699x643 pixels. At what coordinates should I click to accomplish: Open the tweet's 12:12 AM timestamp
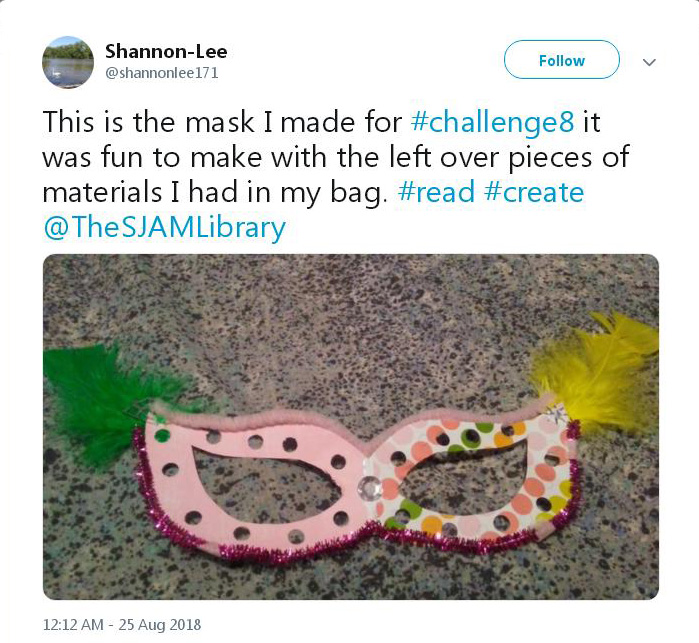[x=73, y=624]
